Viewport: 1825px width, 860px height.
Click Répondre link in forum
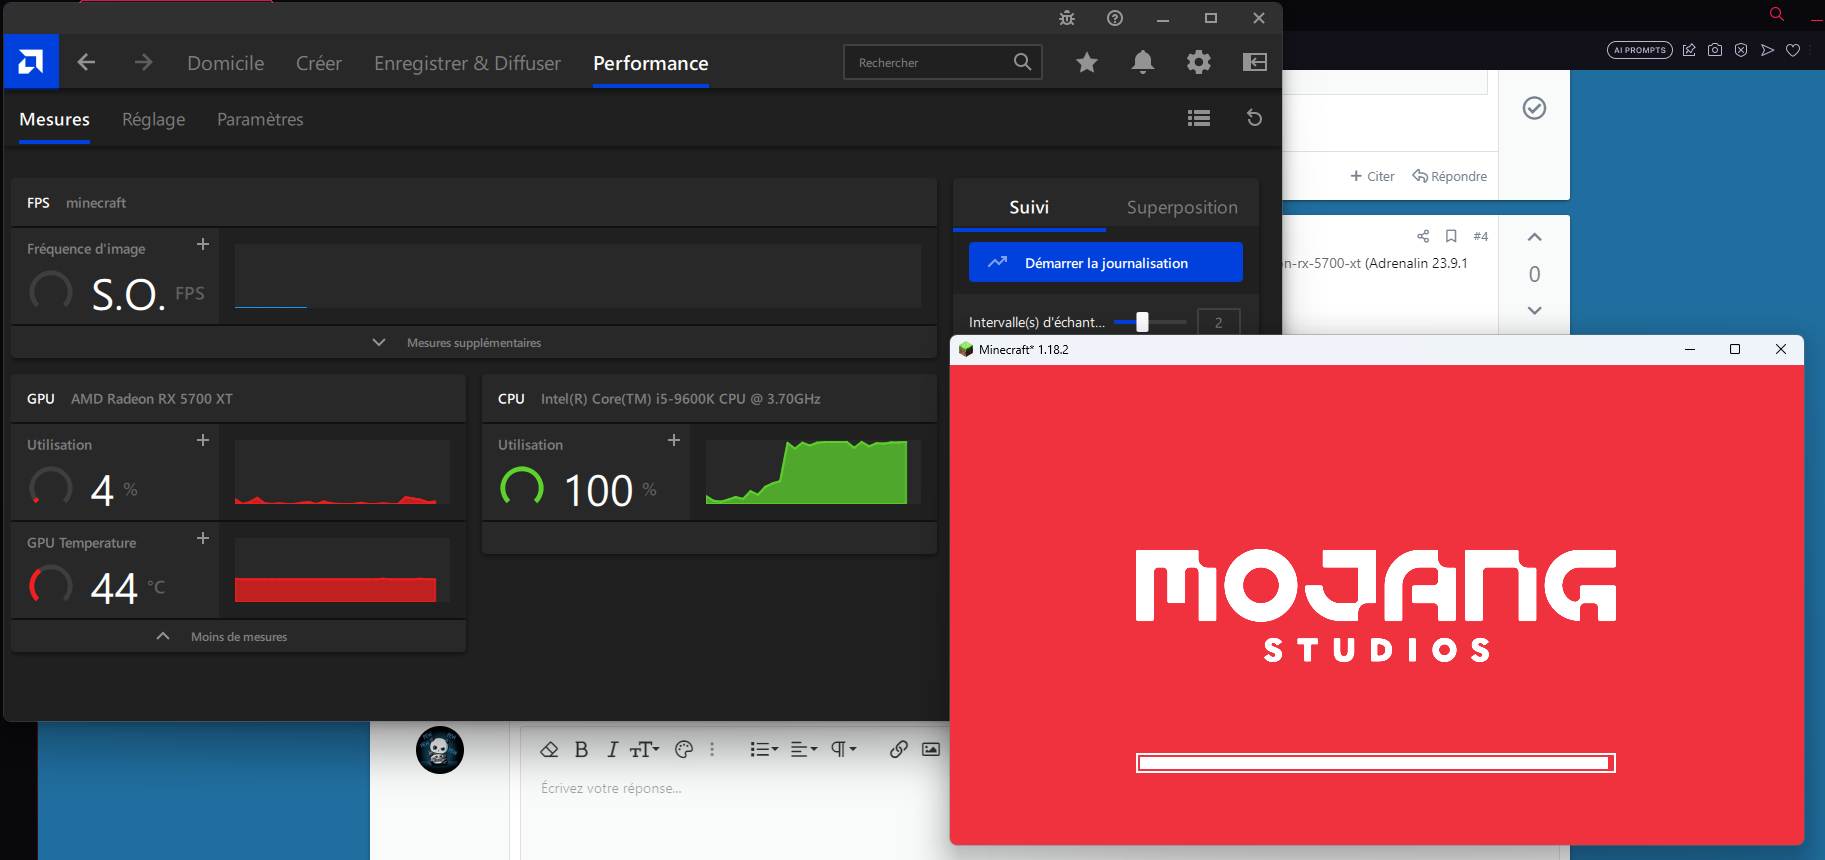click(1449, 176)
